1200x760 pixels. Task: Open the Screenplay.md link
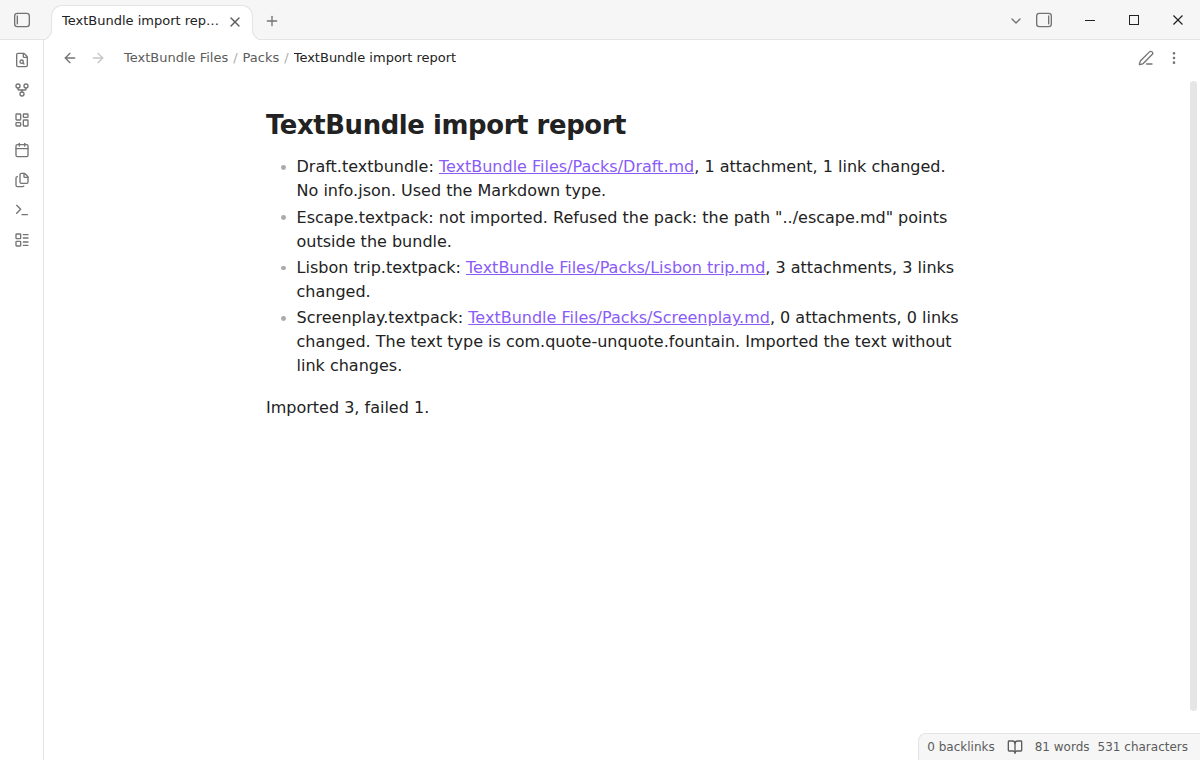pyautogui.click(x=619, y=317)
